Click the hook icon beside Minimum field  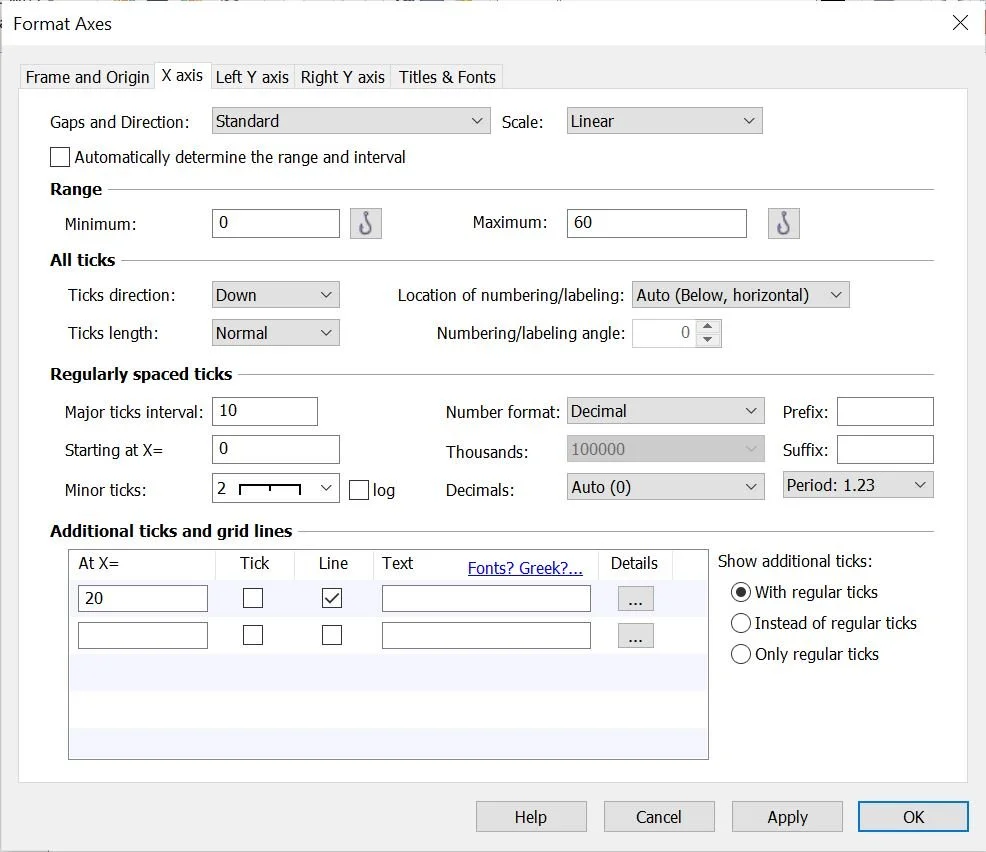365,223
